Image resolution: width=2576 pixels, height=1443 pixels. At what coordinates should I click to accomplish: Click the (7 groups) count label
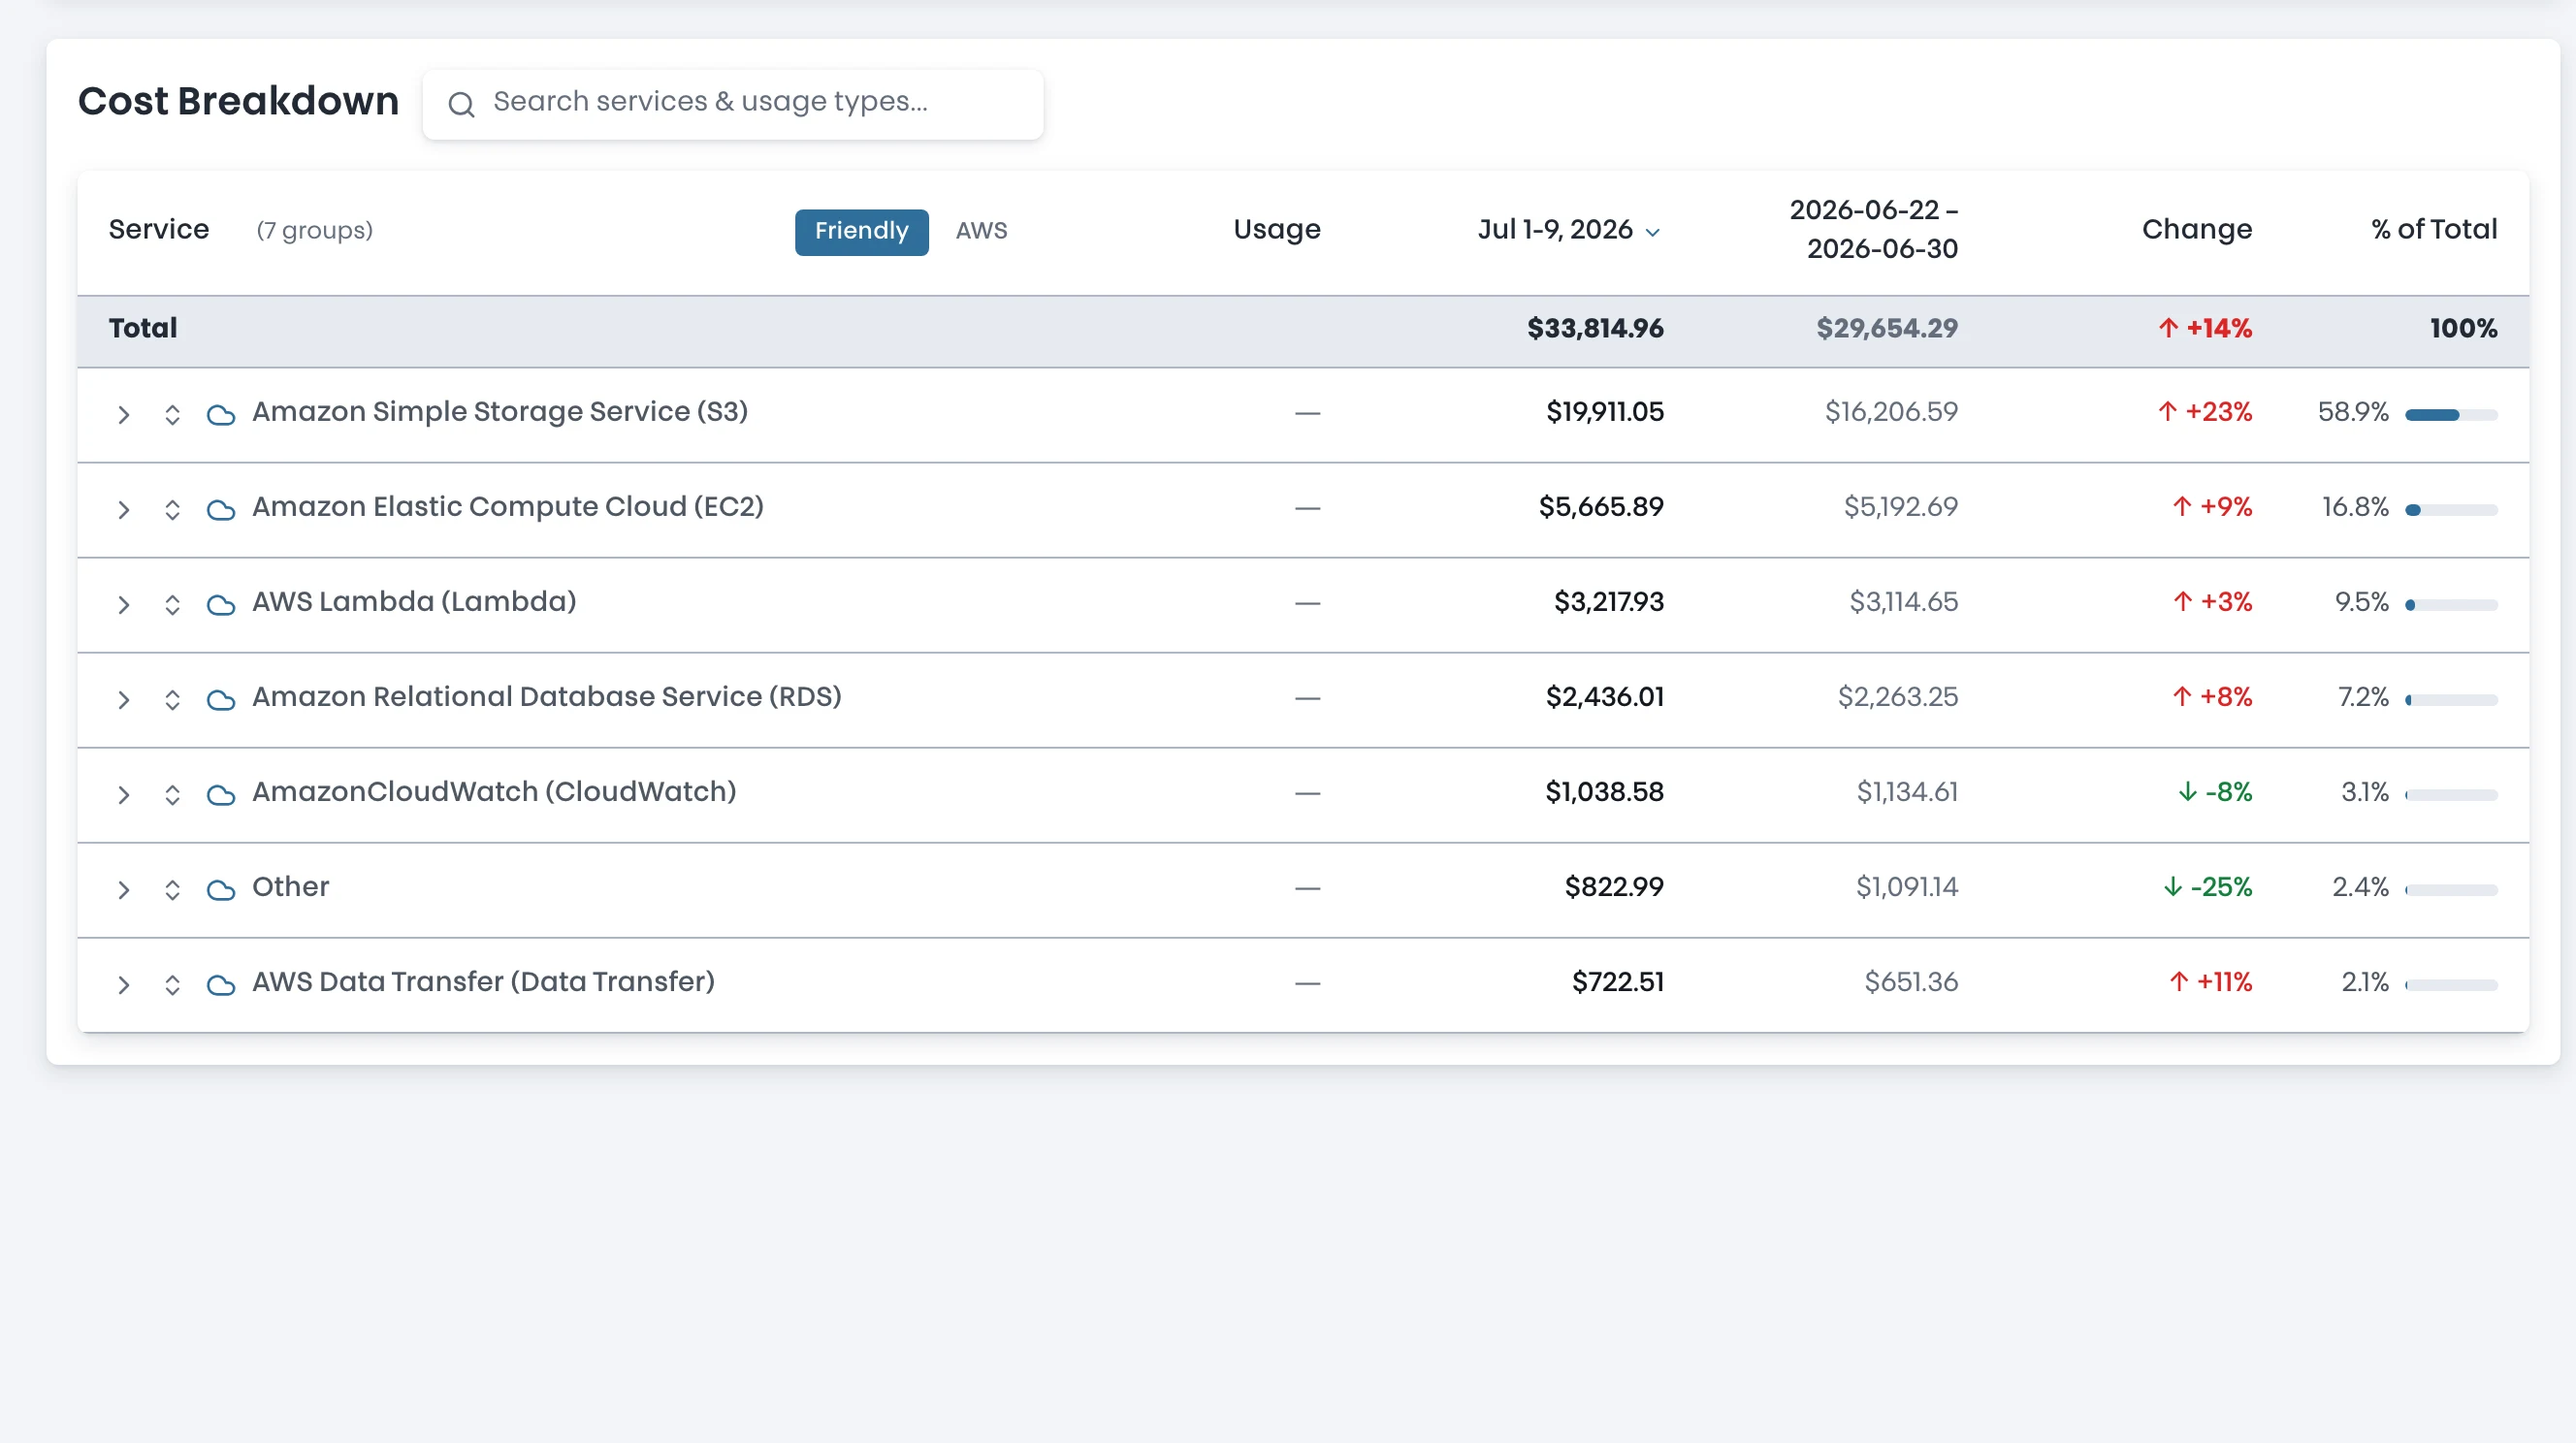click(315, 231)
